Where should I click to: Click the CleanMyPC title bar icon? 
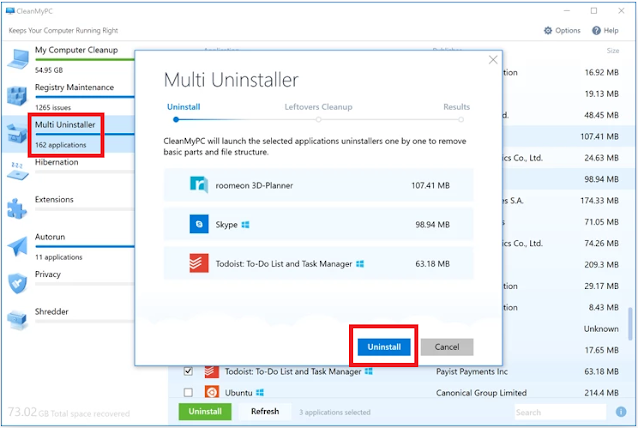coord(10,11)
